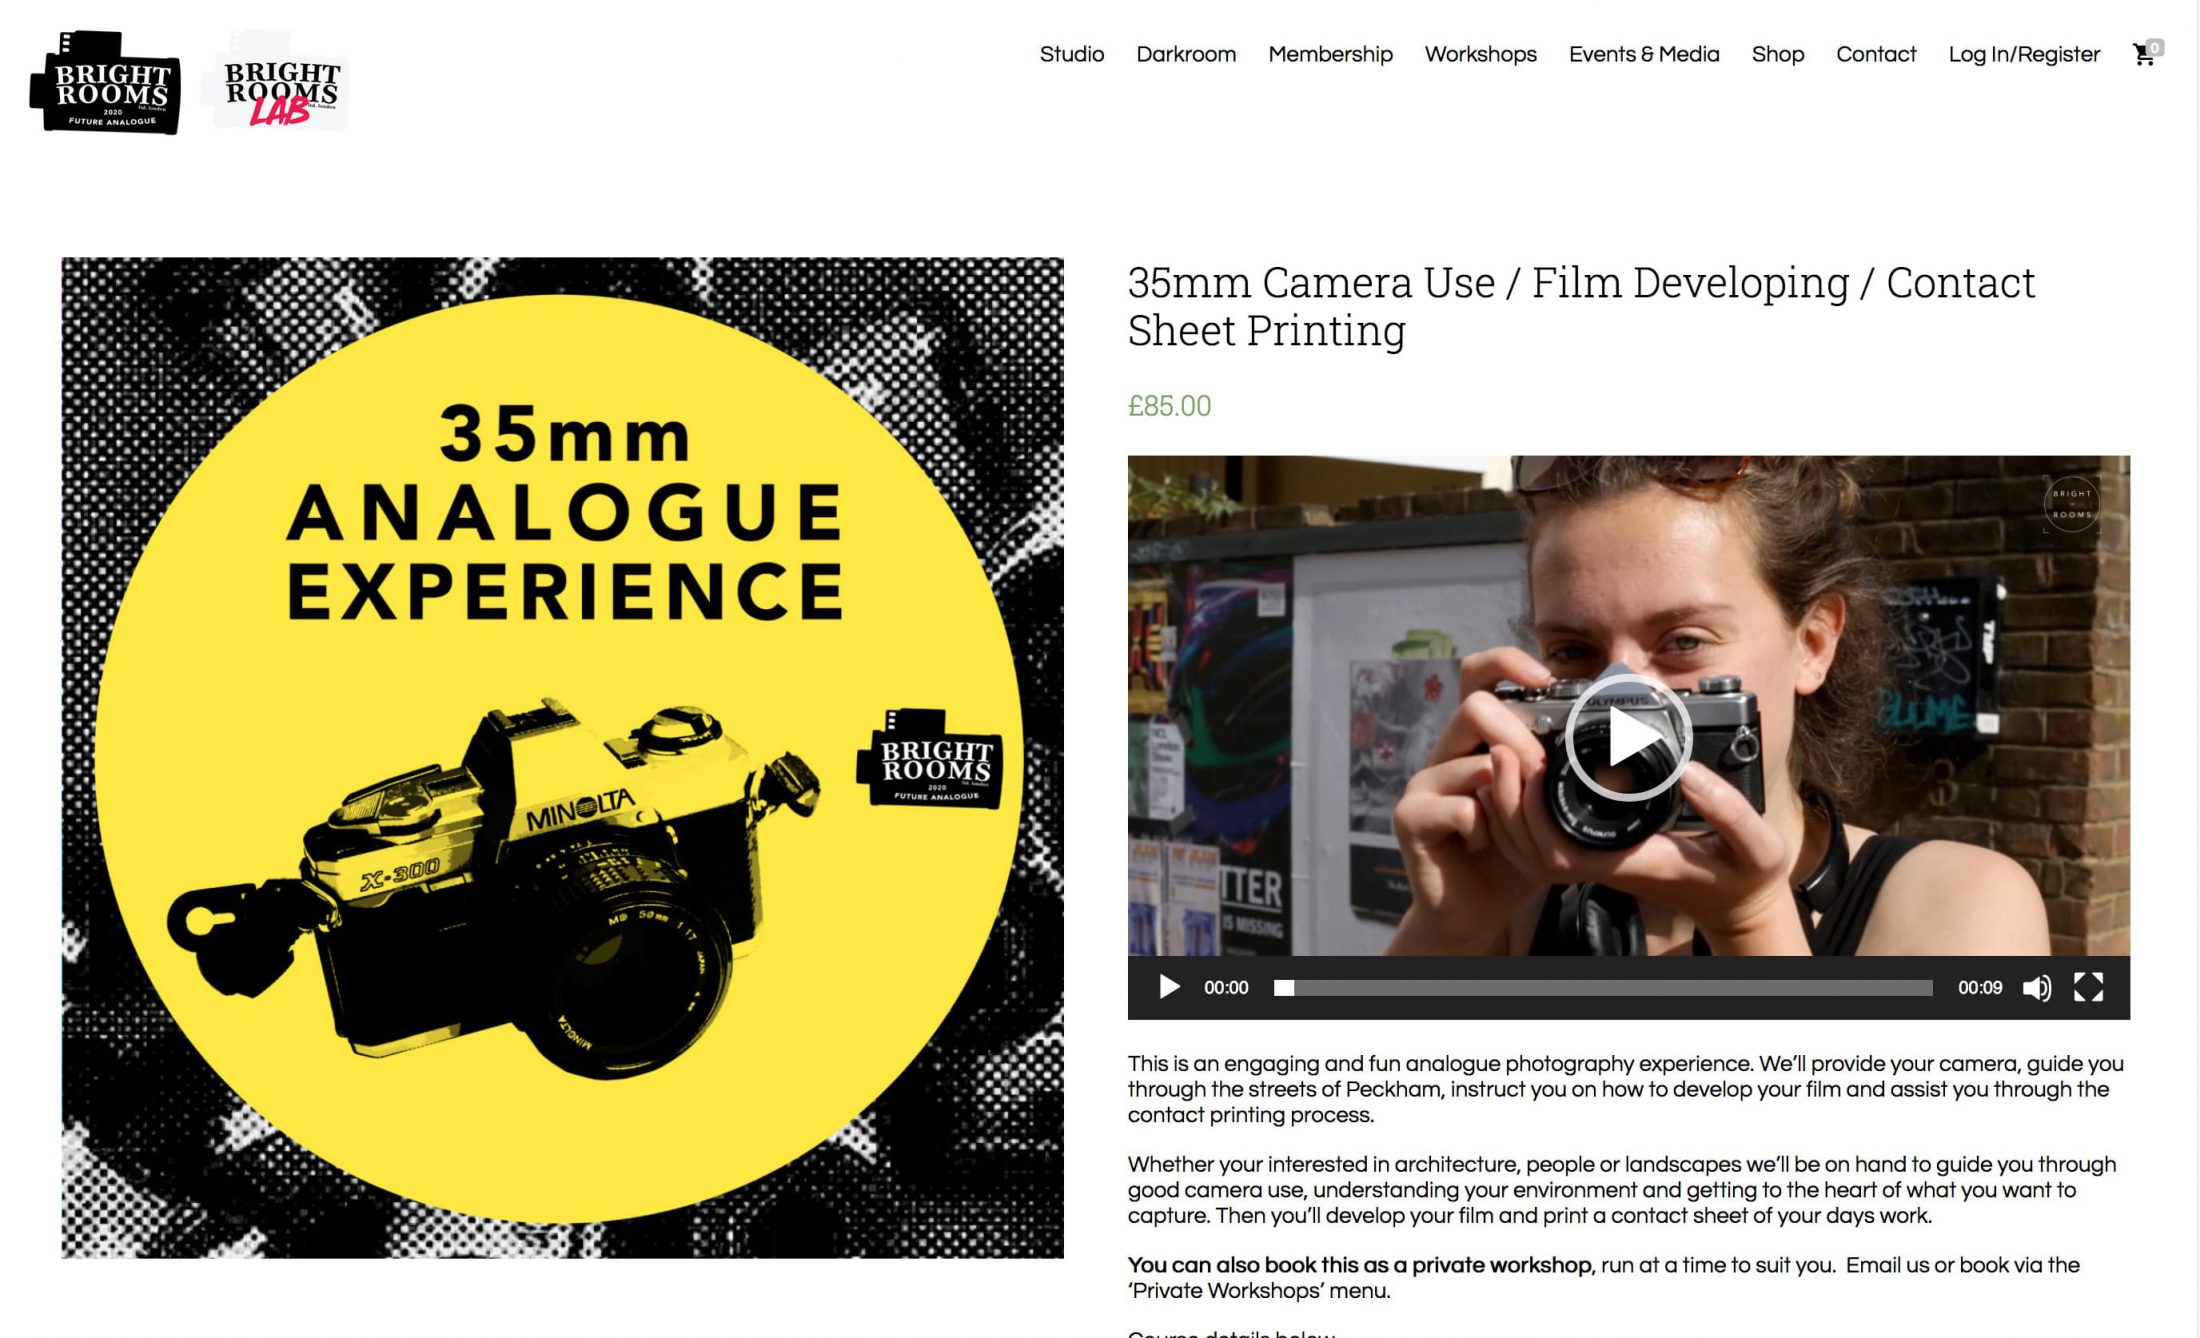
Task: Click the 35mm Analogue Experience product image
Action: [562, 757]
